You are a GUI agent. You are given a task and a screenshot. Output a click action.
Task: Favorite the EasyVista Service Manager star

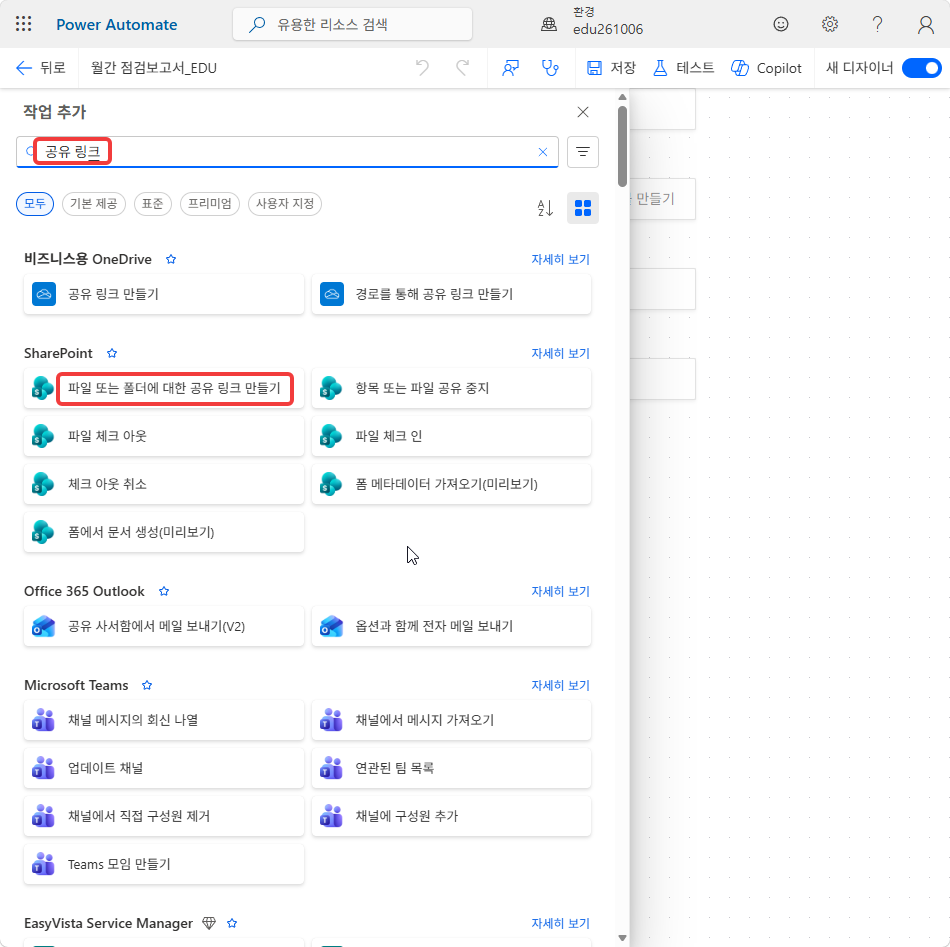click(x=232, y=923)
